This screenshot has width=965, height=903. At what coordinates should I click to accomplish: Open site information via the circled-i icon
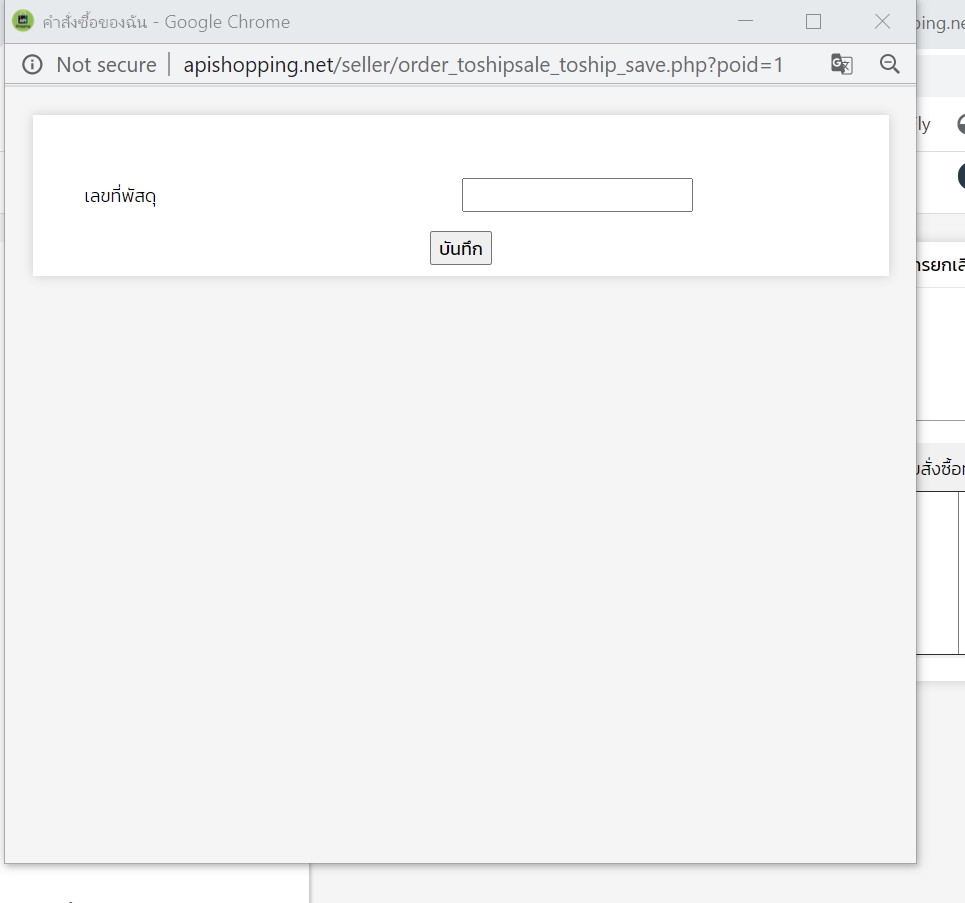coord(32,65)
